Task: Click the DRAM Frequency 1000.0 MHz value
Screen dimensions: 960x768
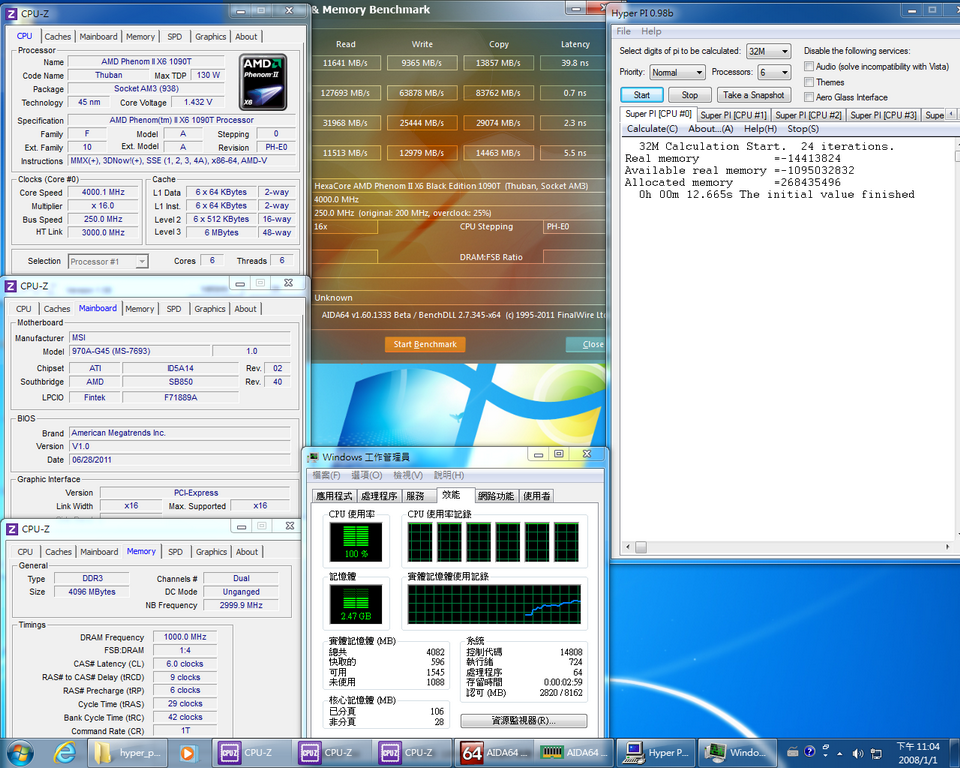Action: pyautogui.click(x=185, y=637)
